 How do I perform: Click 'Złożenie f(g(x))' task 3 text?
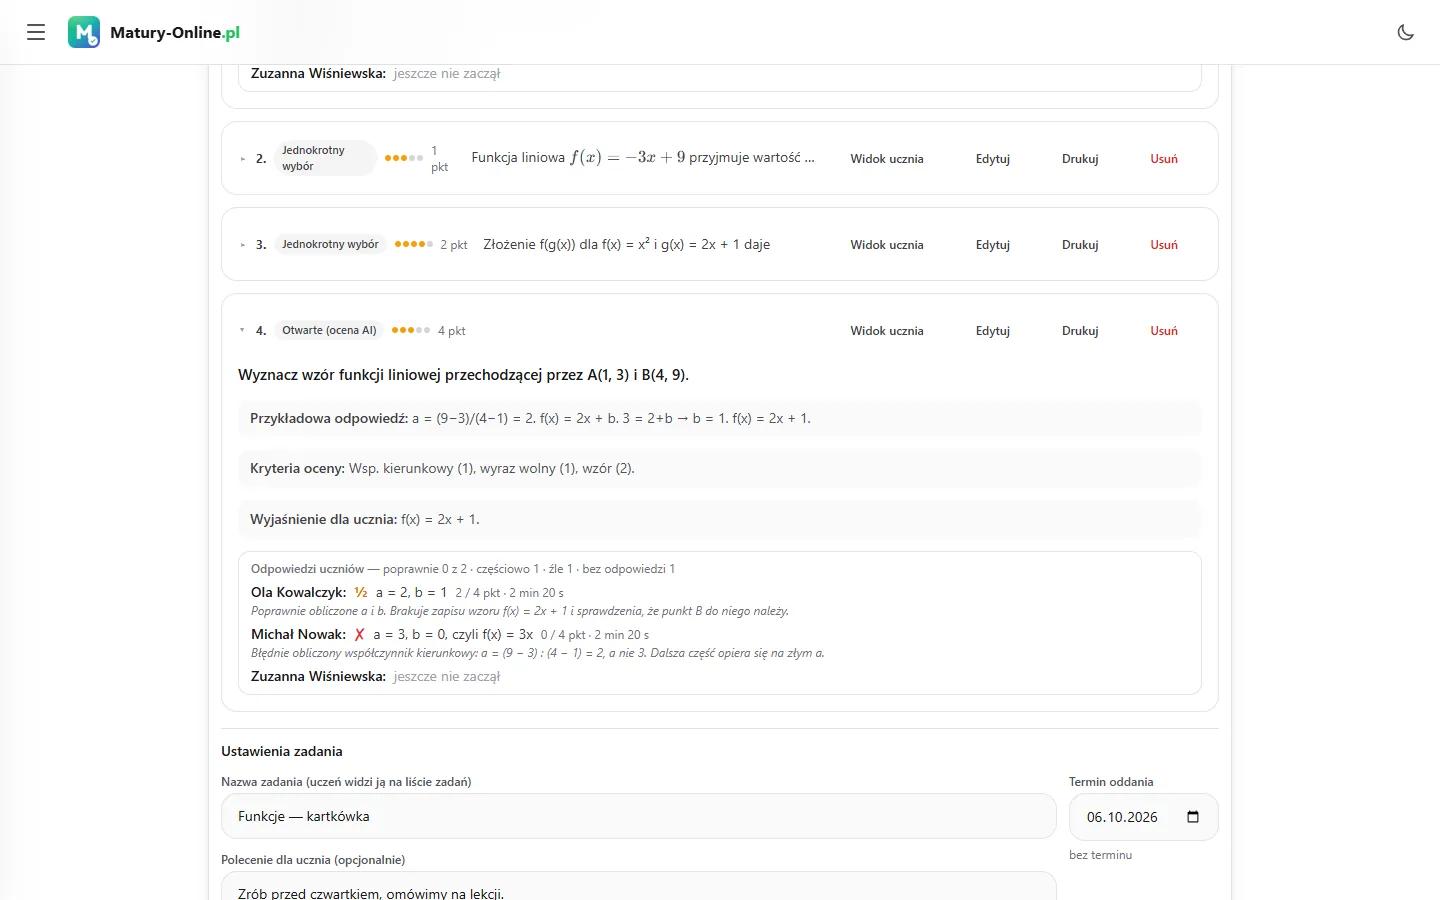coord(626,244)
